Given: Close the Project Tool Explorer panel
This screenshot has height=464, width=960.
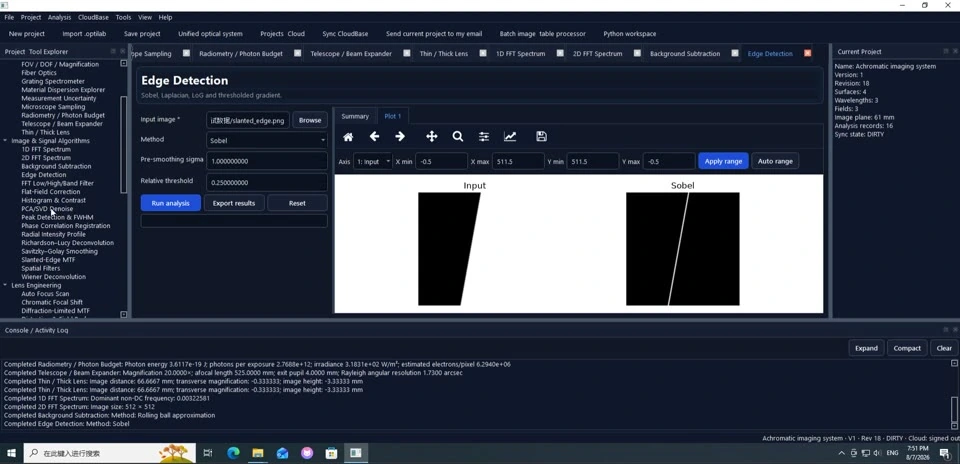Looking at the screenshot, I should pos(122,51).
